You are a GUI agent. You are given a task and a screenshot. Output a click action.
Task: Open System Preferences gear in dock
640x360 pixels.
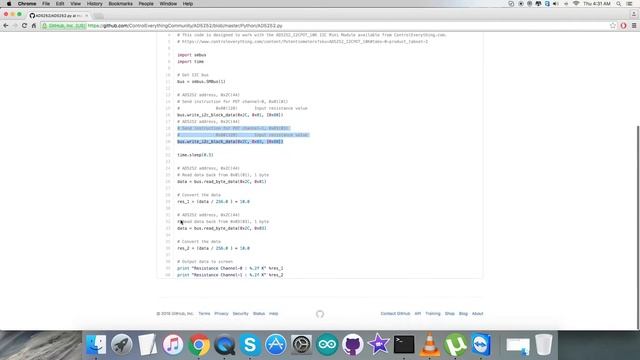coord(301,344)
